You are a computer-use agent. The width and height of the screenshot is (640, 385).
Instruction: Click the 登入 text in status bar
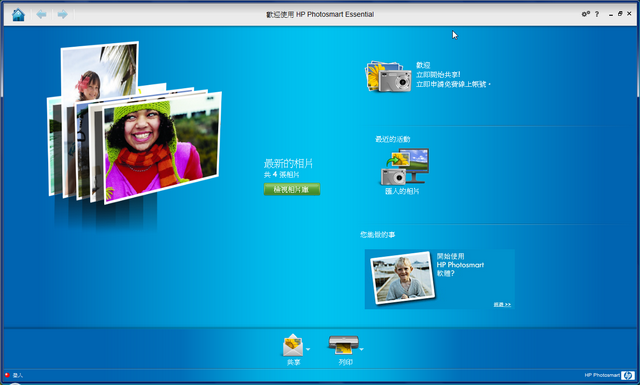pyautogui.click(x=18, y=375)
